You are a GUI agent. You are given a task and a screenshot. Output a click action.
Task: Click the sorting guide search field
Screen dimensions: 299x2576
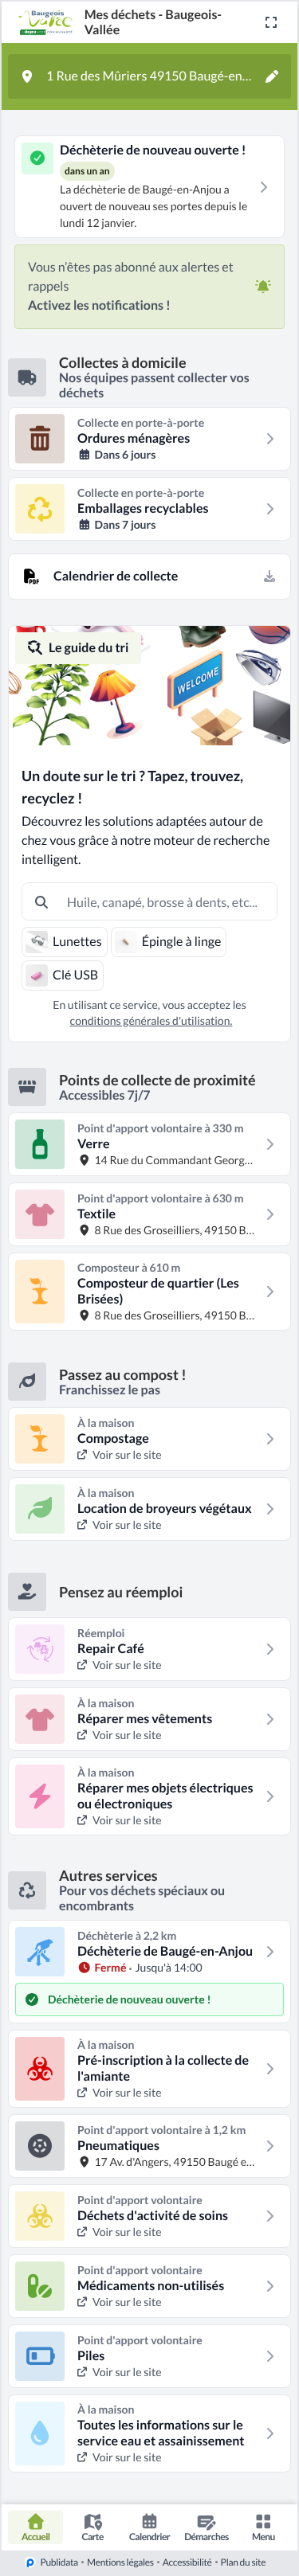[x=149, y=901]
